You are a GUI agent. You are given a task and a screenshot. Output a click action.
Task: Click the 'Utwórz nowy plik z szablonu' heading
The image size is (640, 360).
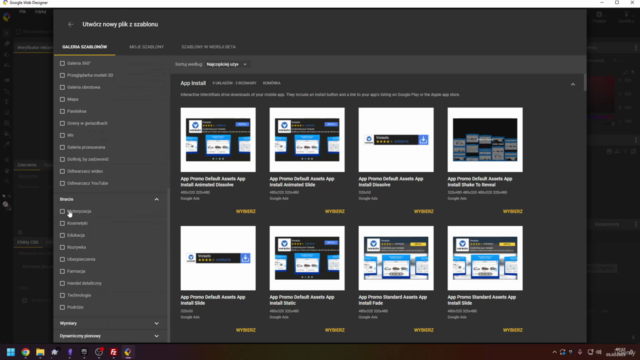[x=120, y=24]
